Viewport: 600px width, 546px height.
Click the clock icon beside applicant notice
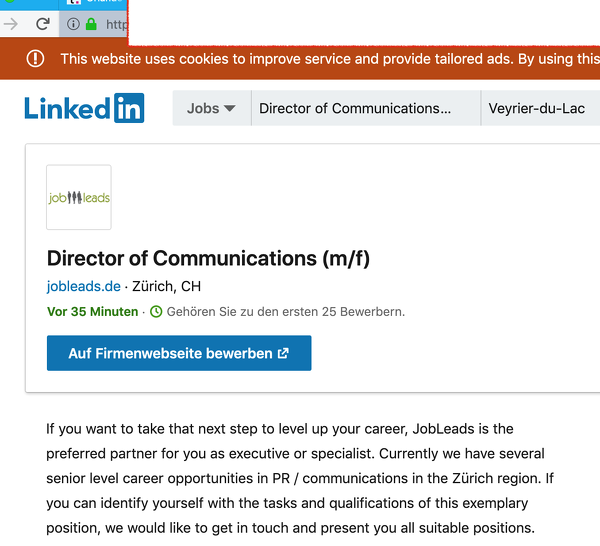coord(155,312)
